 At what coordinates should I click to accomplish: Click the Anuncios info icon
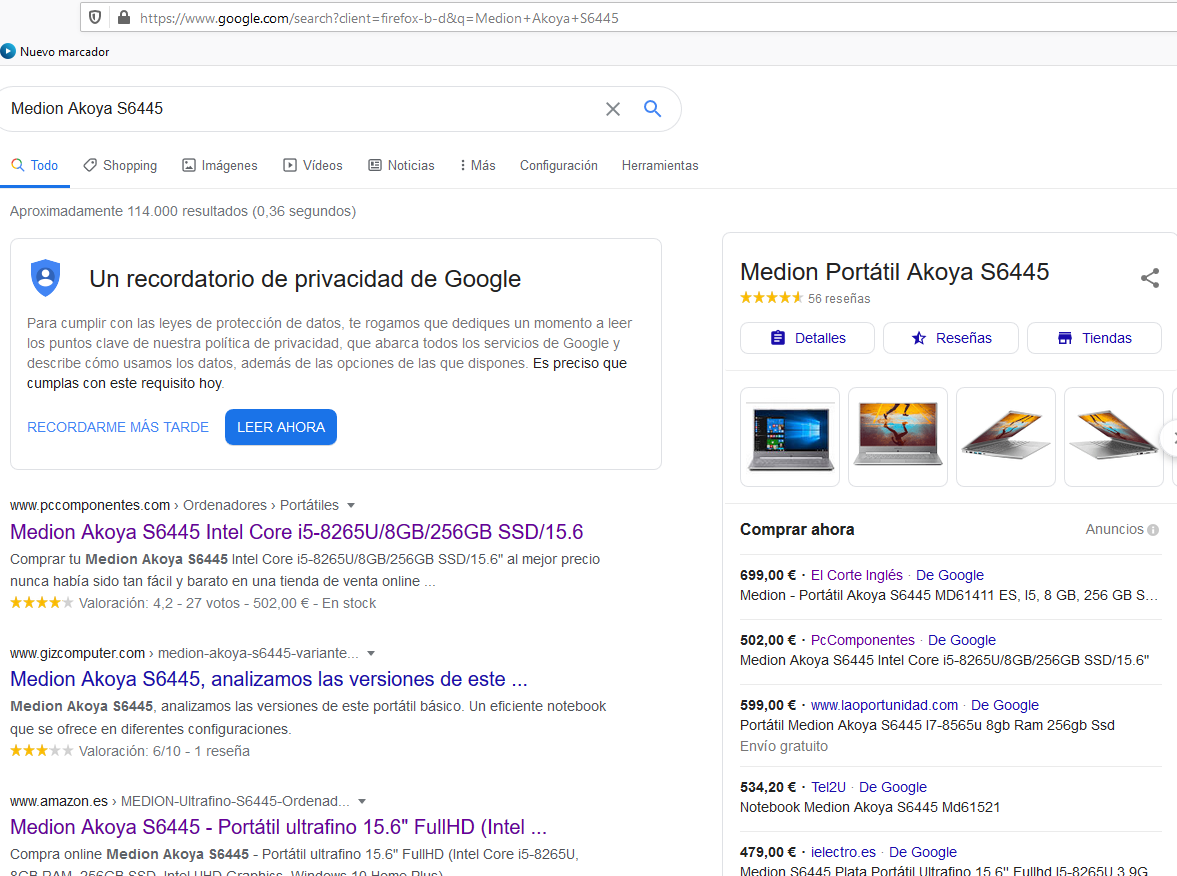click(1153, 530)
